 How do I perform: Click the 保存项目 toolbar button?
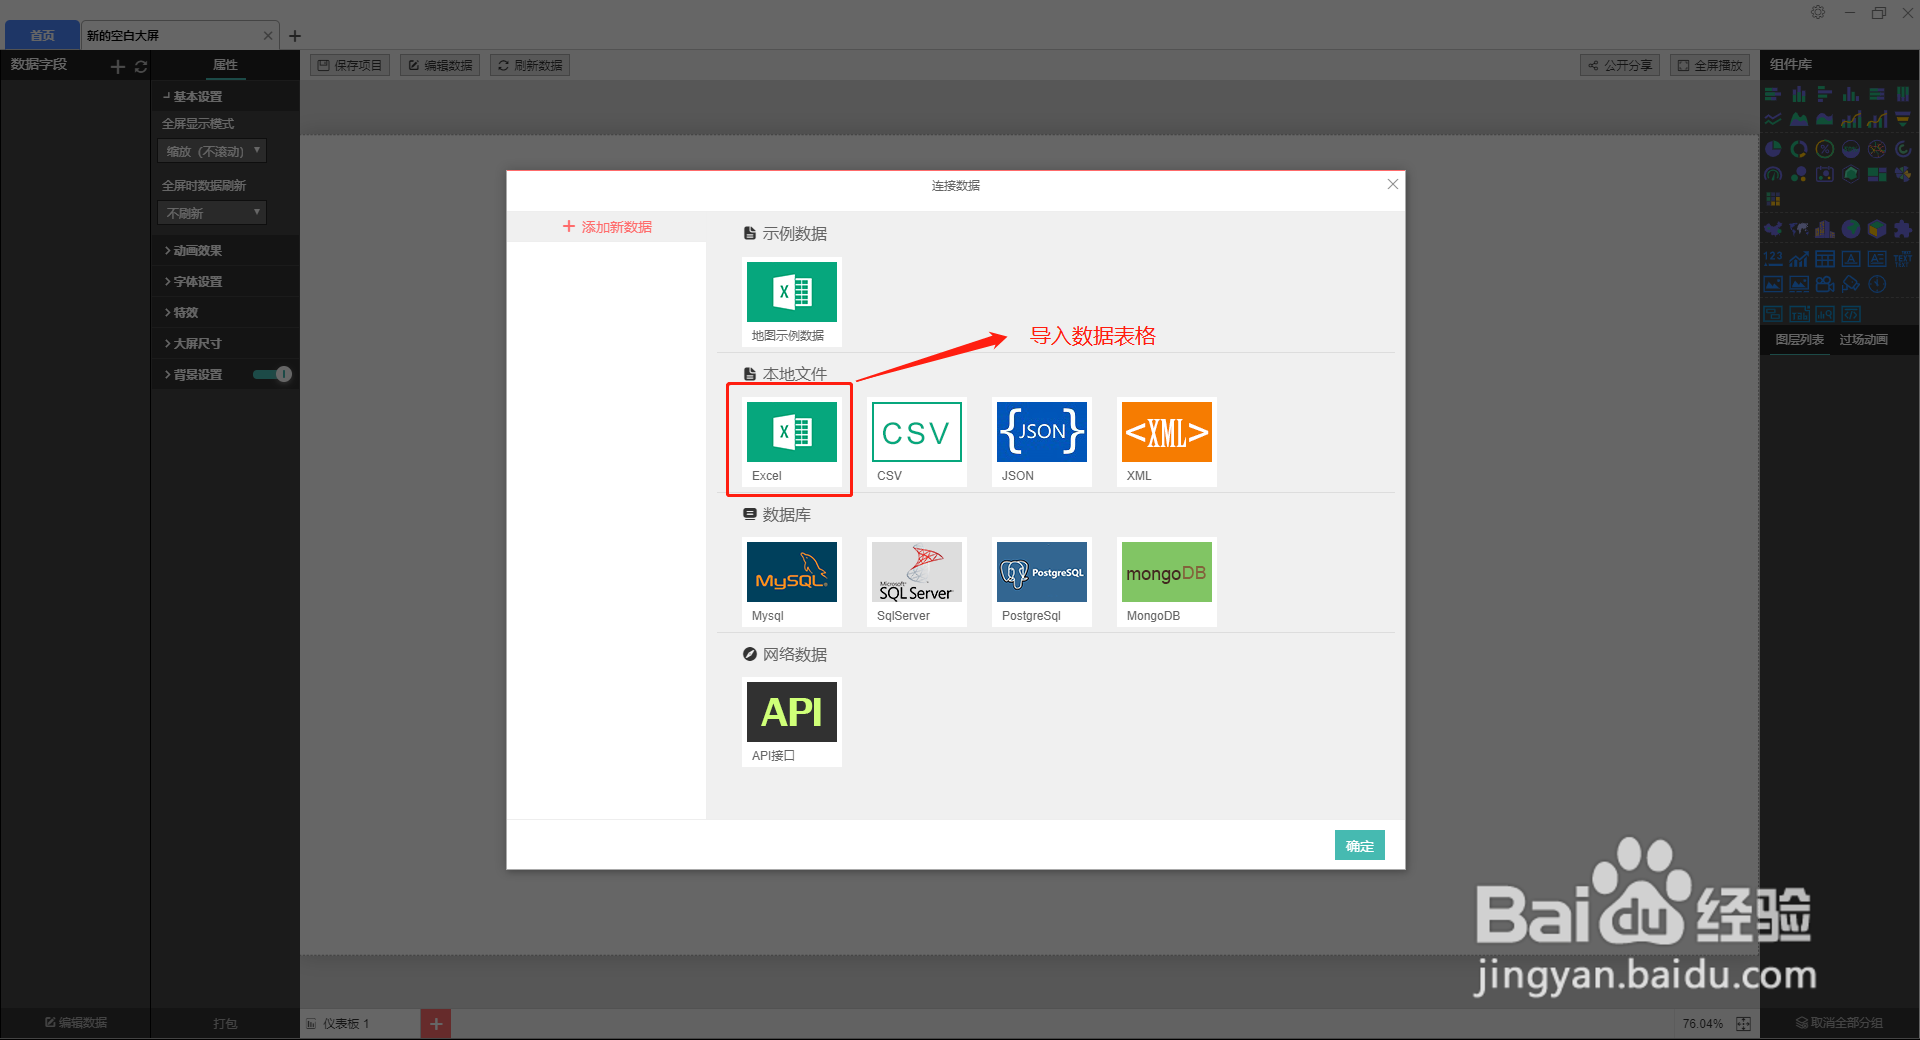pyautogui.click(x=350, y=65)
